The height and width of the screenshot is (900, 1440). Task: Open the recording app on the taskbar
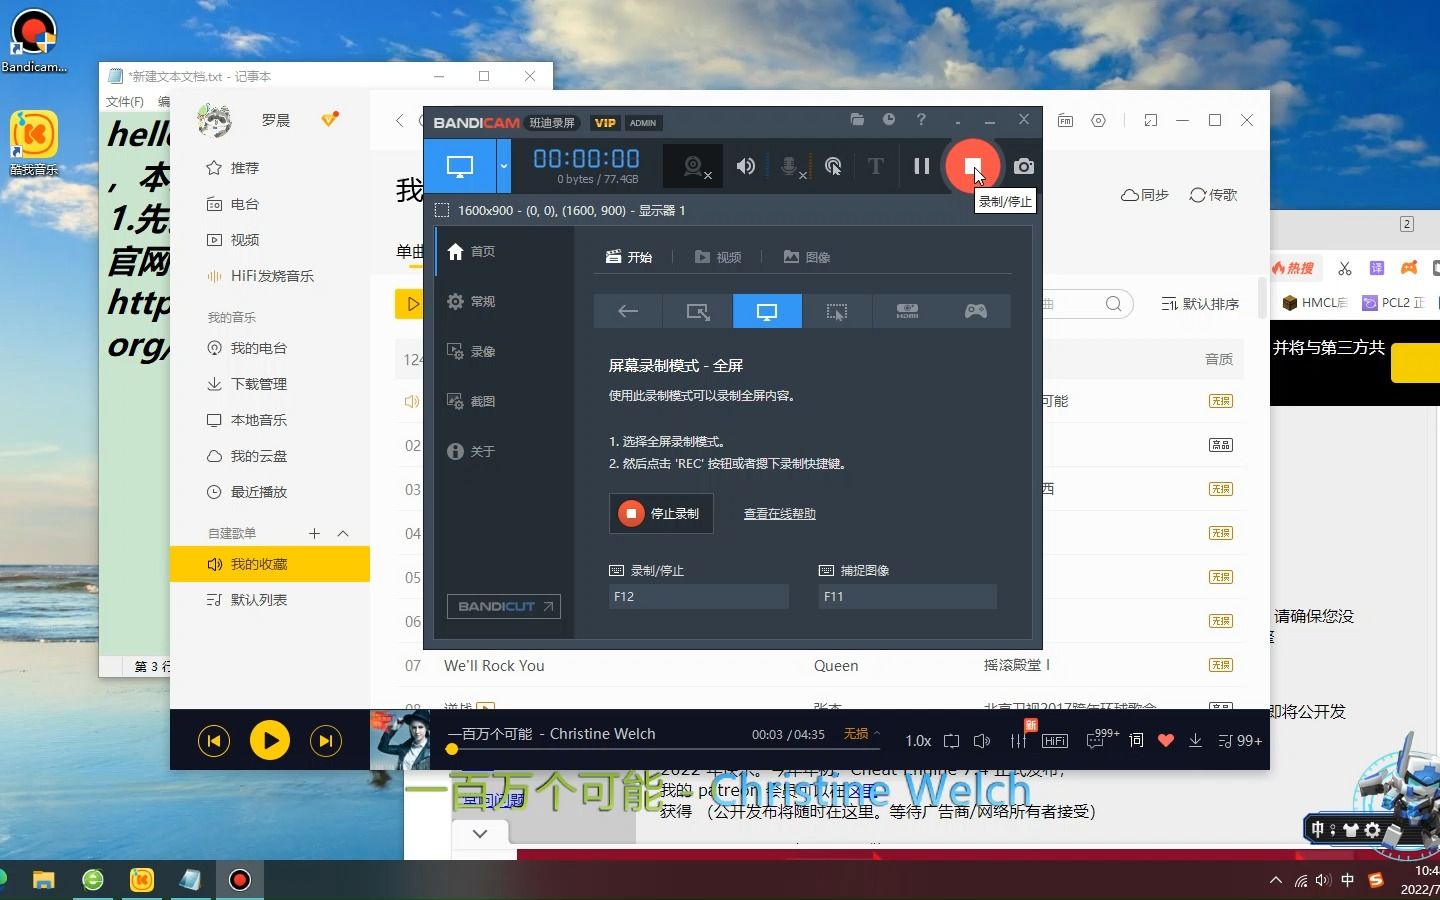[x=240, y=880]
